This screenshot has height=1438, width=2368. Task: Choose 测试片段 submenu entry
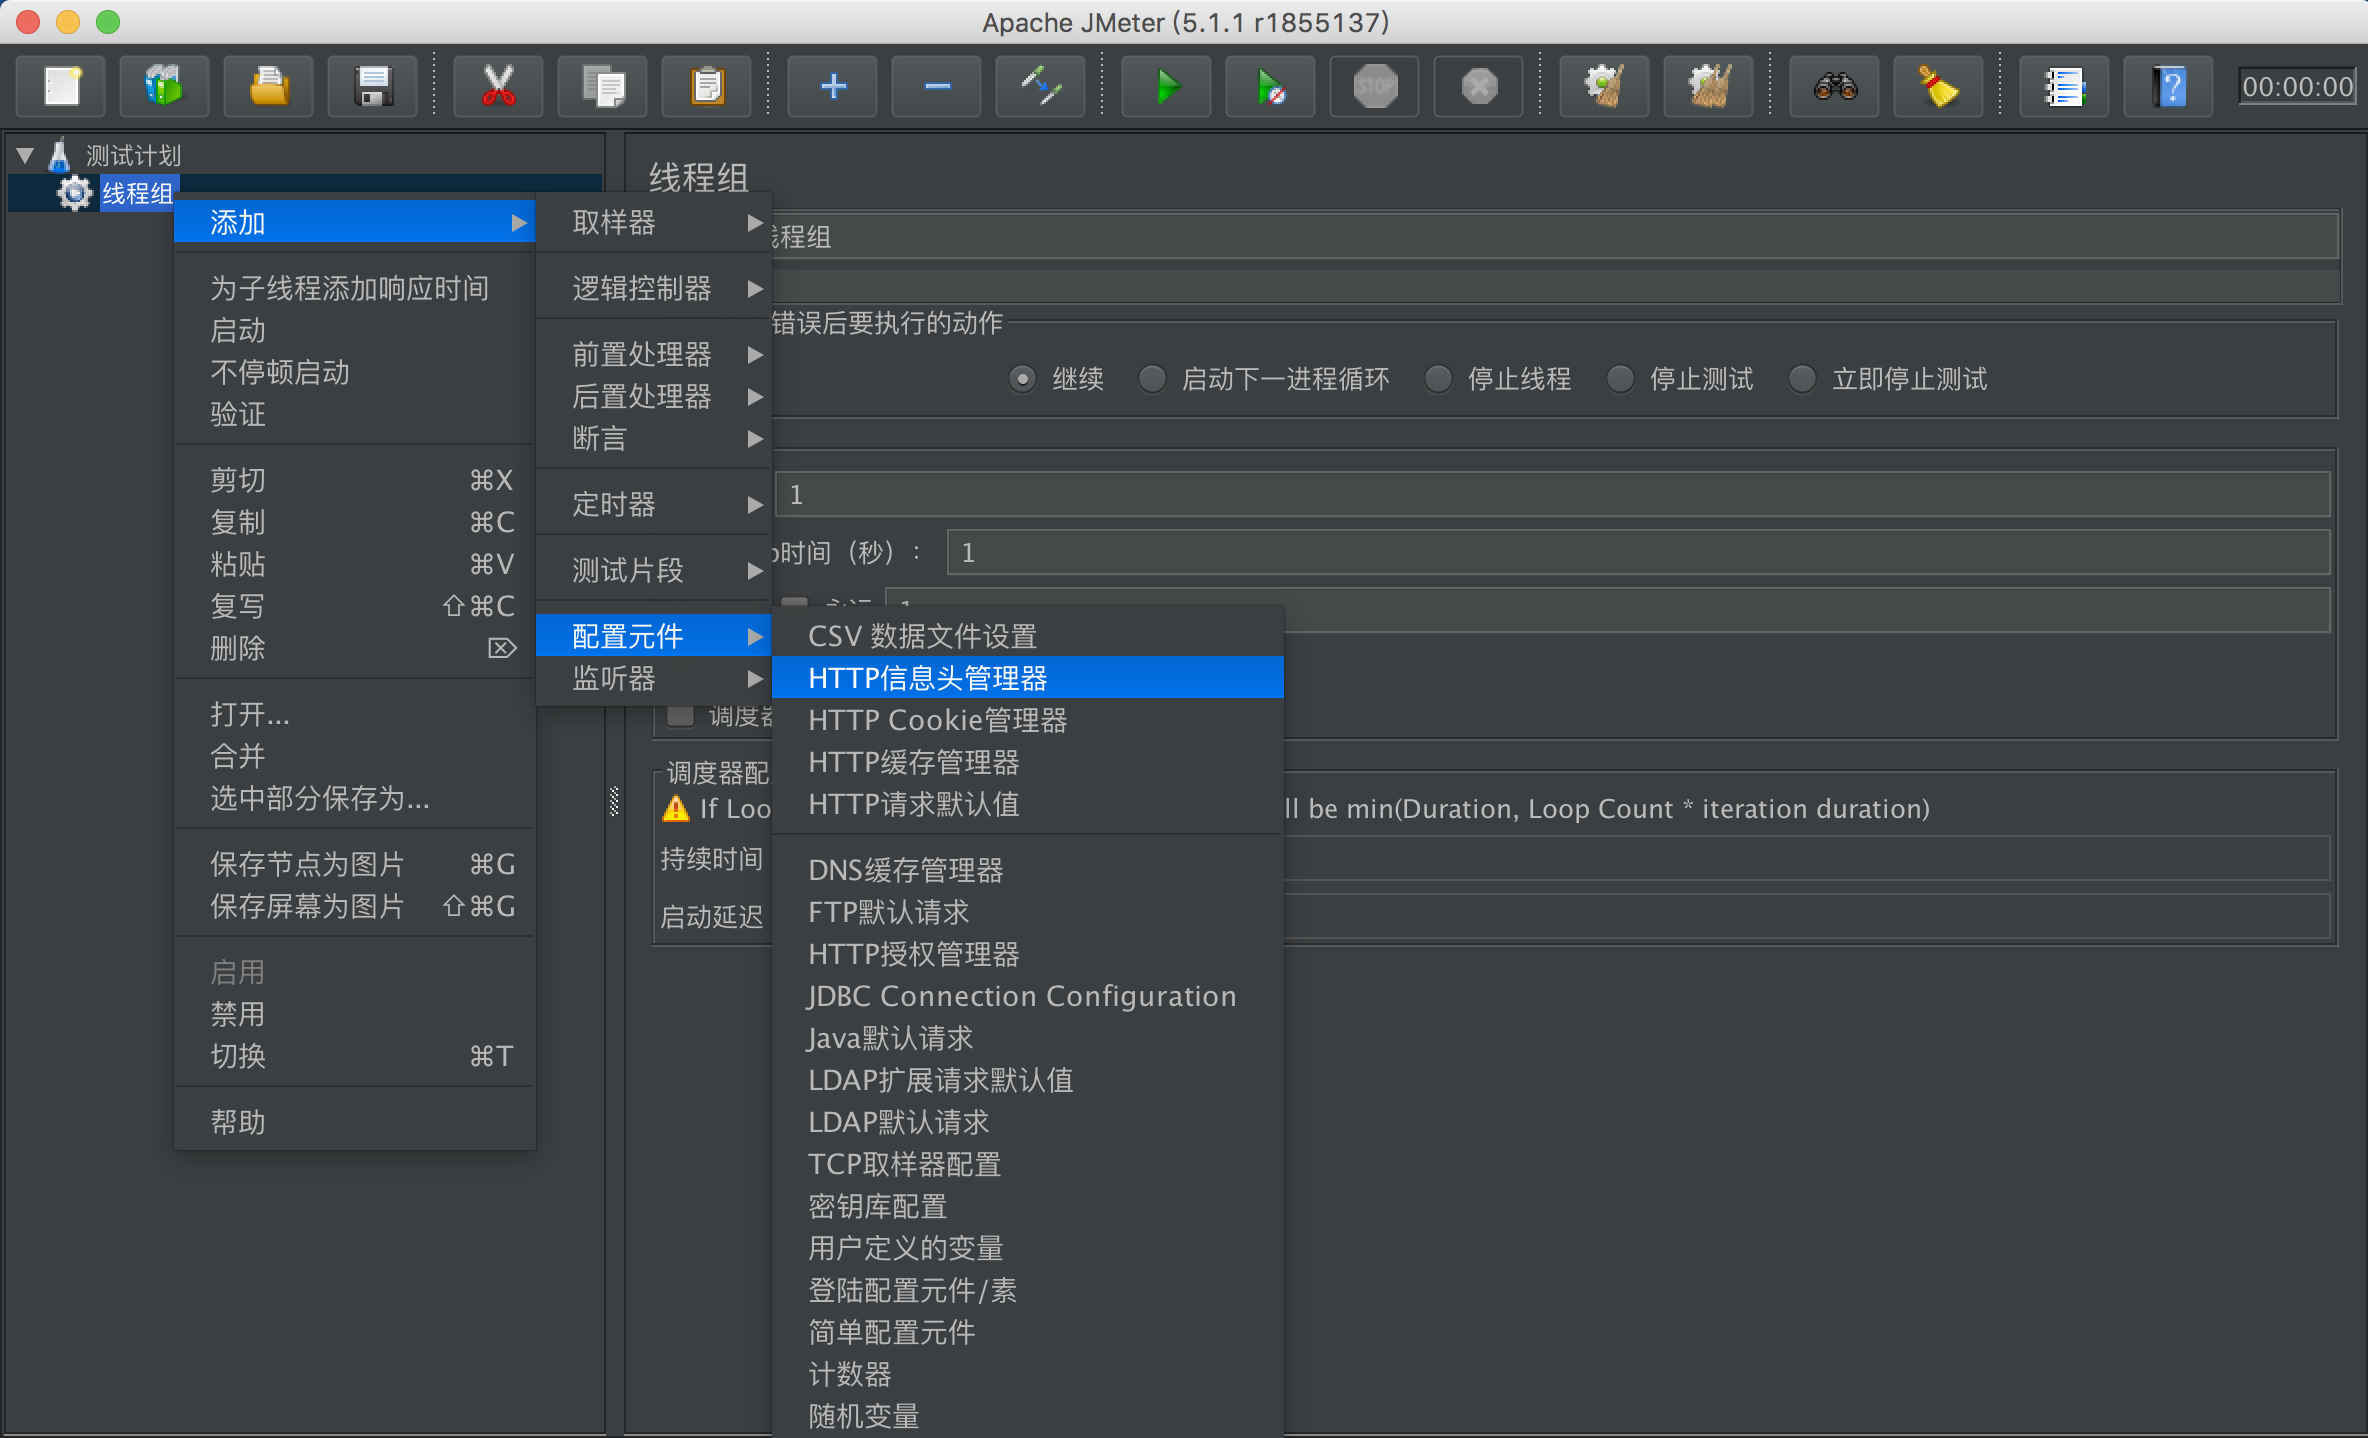[655, 570]
